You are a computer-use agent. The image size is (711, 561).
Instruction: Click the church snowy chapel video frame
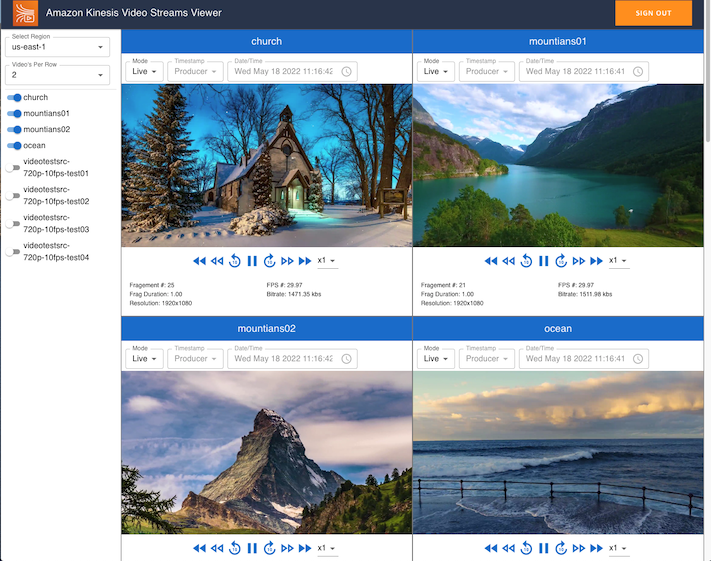267,166
